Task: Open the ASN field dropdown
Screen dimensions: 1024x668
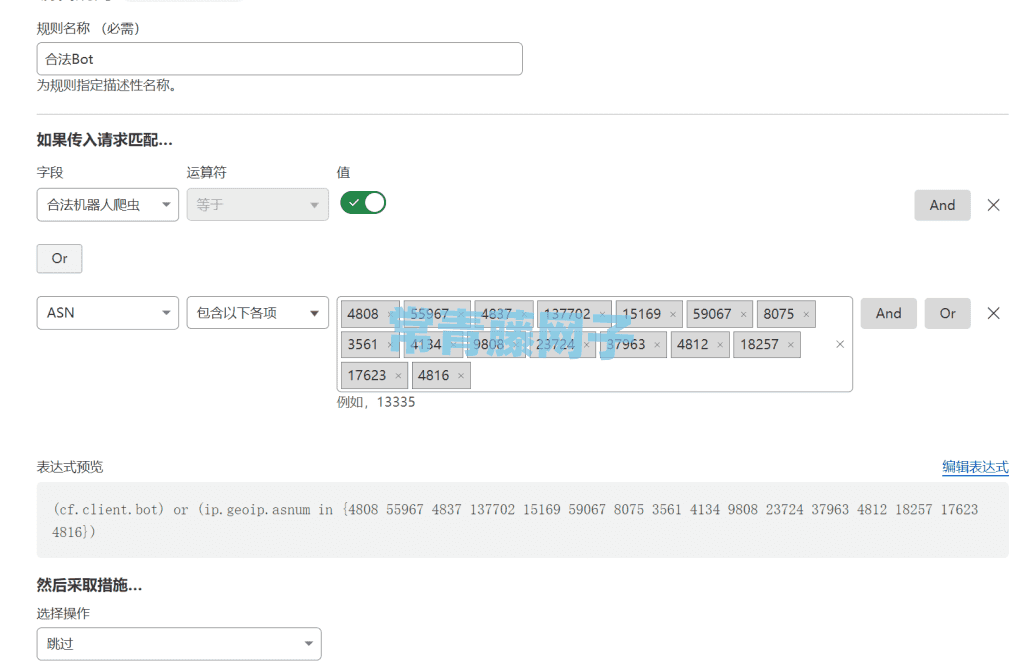Action: click(108, 313)
